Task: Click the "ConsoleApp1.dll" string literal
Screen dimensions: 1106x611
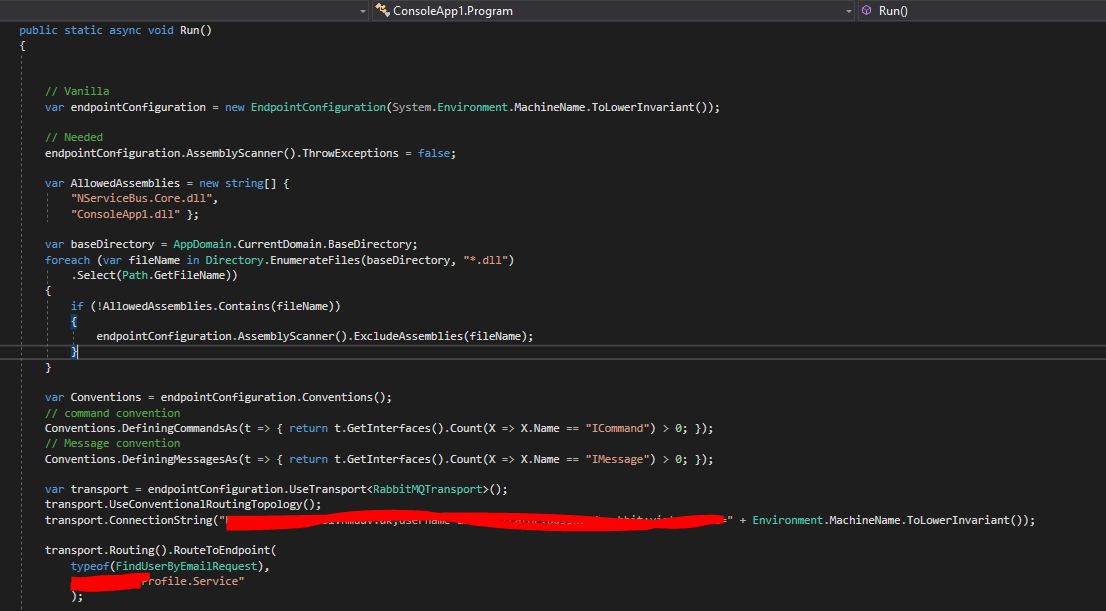Action: [123, 213]
